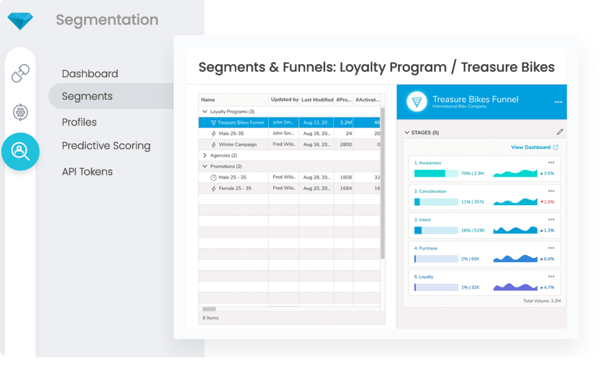Click the Treasure Bikes Funnel header icon
600x365 pixels.
point(416,102)
